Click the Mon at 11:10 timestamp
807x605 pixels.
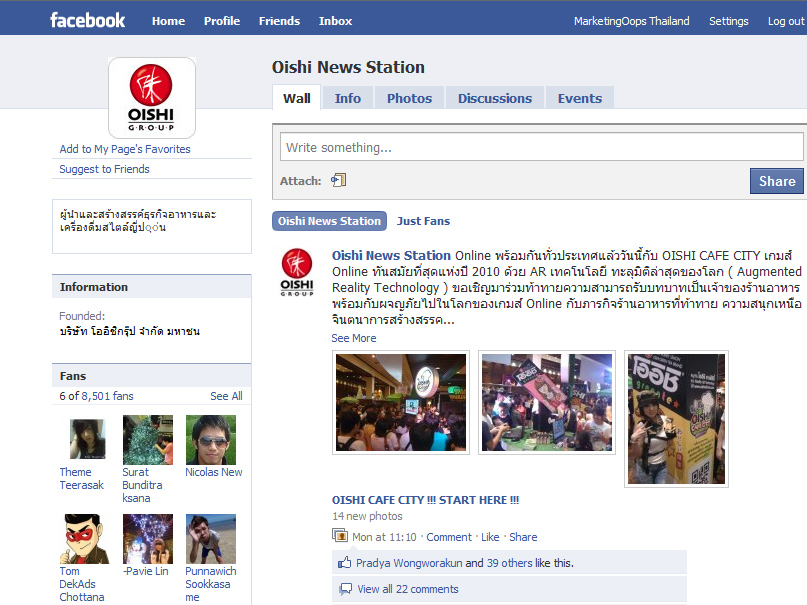384,537
